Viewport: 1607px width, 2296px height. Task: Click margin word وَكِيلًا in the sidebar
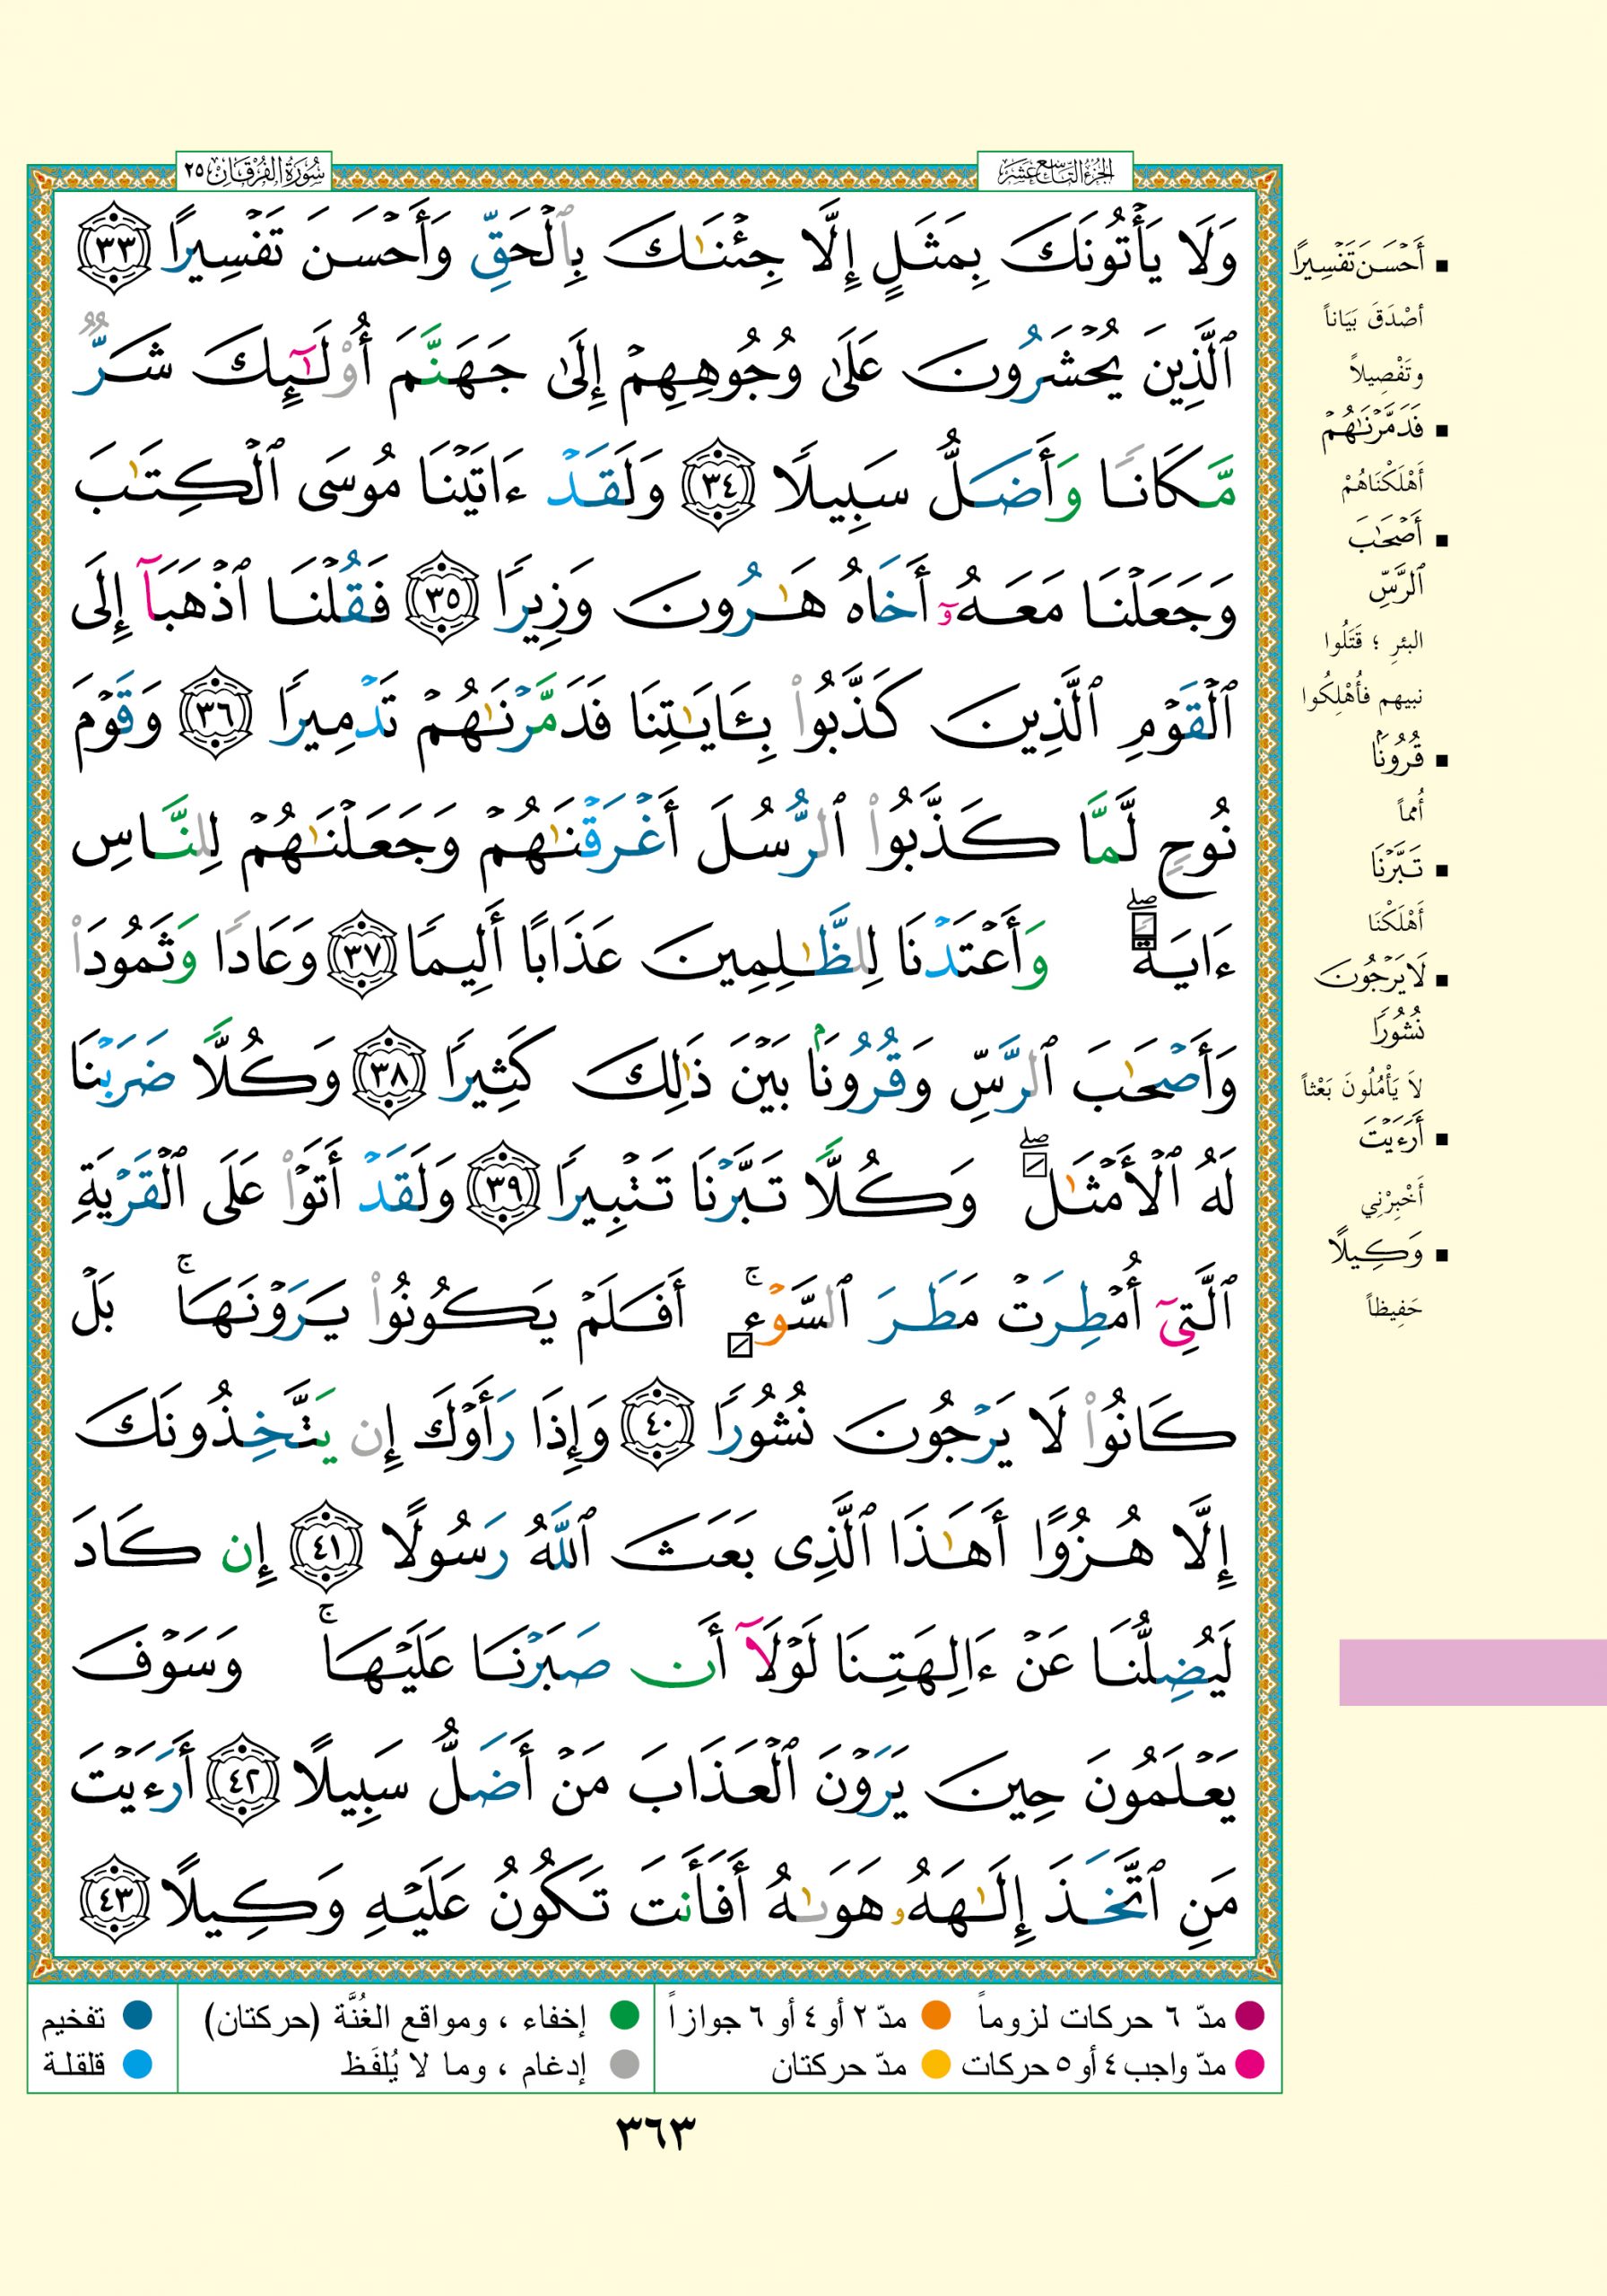point(1376,1251)
